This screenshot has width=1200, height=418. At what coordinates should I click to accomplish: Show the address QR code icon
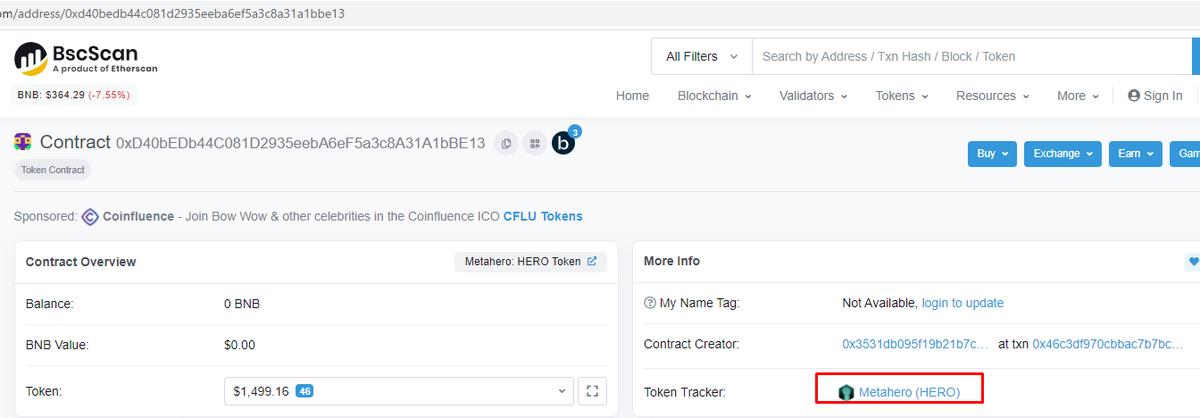pos(535,144)
